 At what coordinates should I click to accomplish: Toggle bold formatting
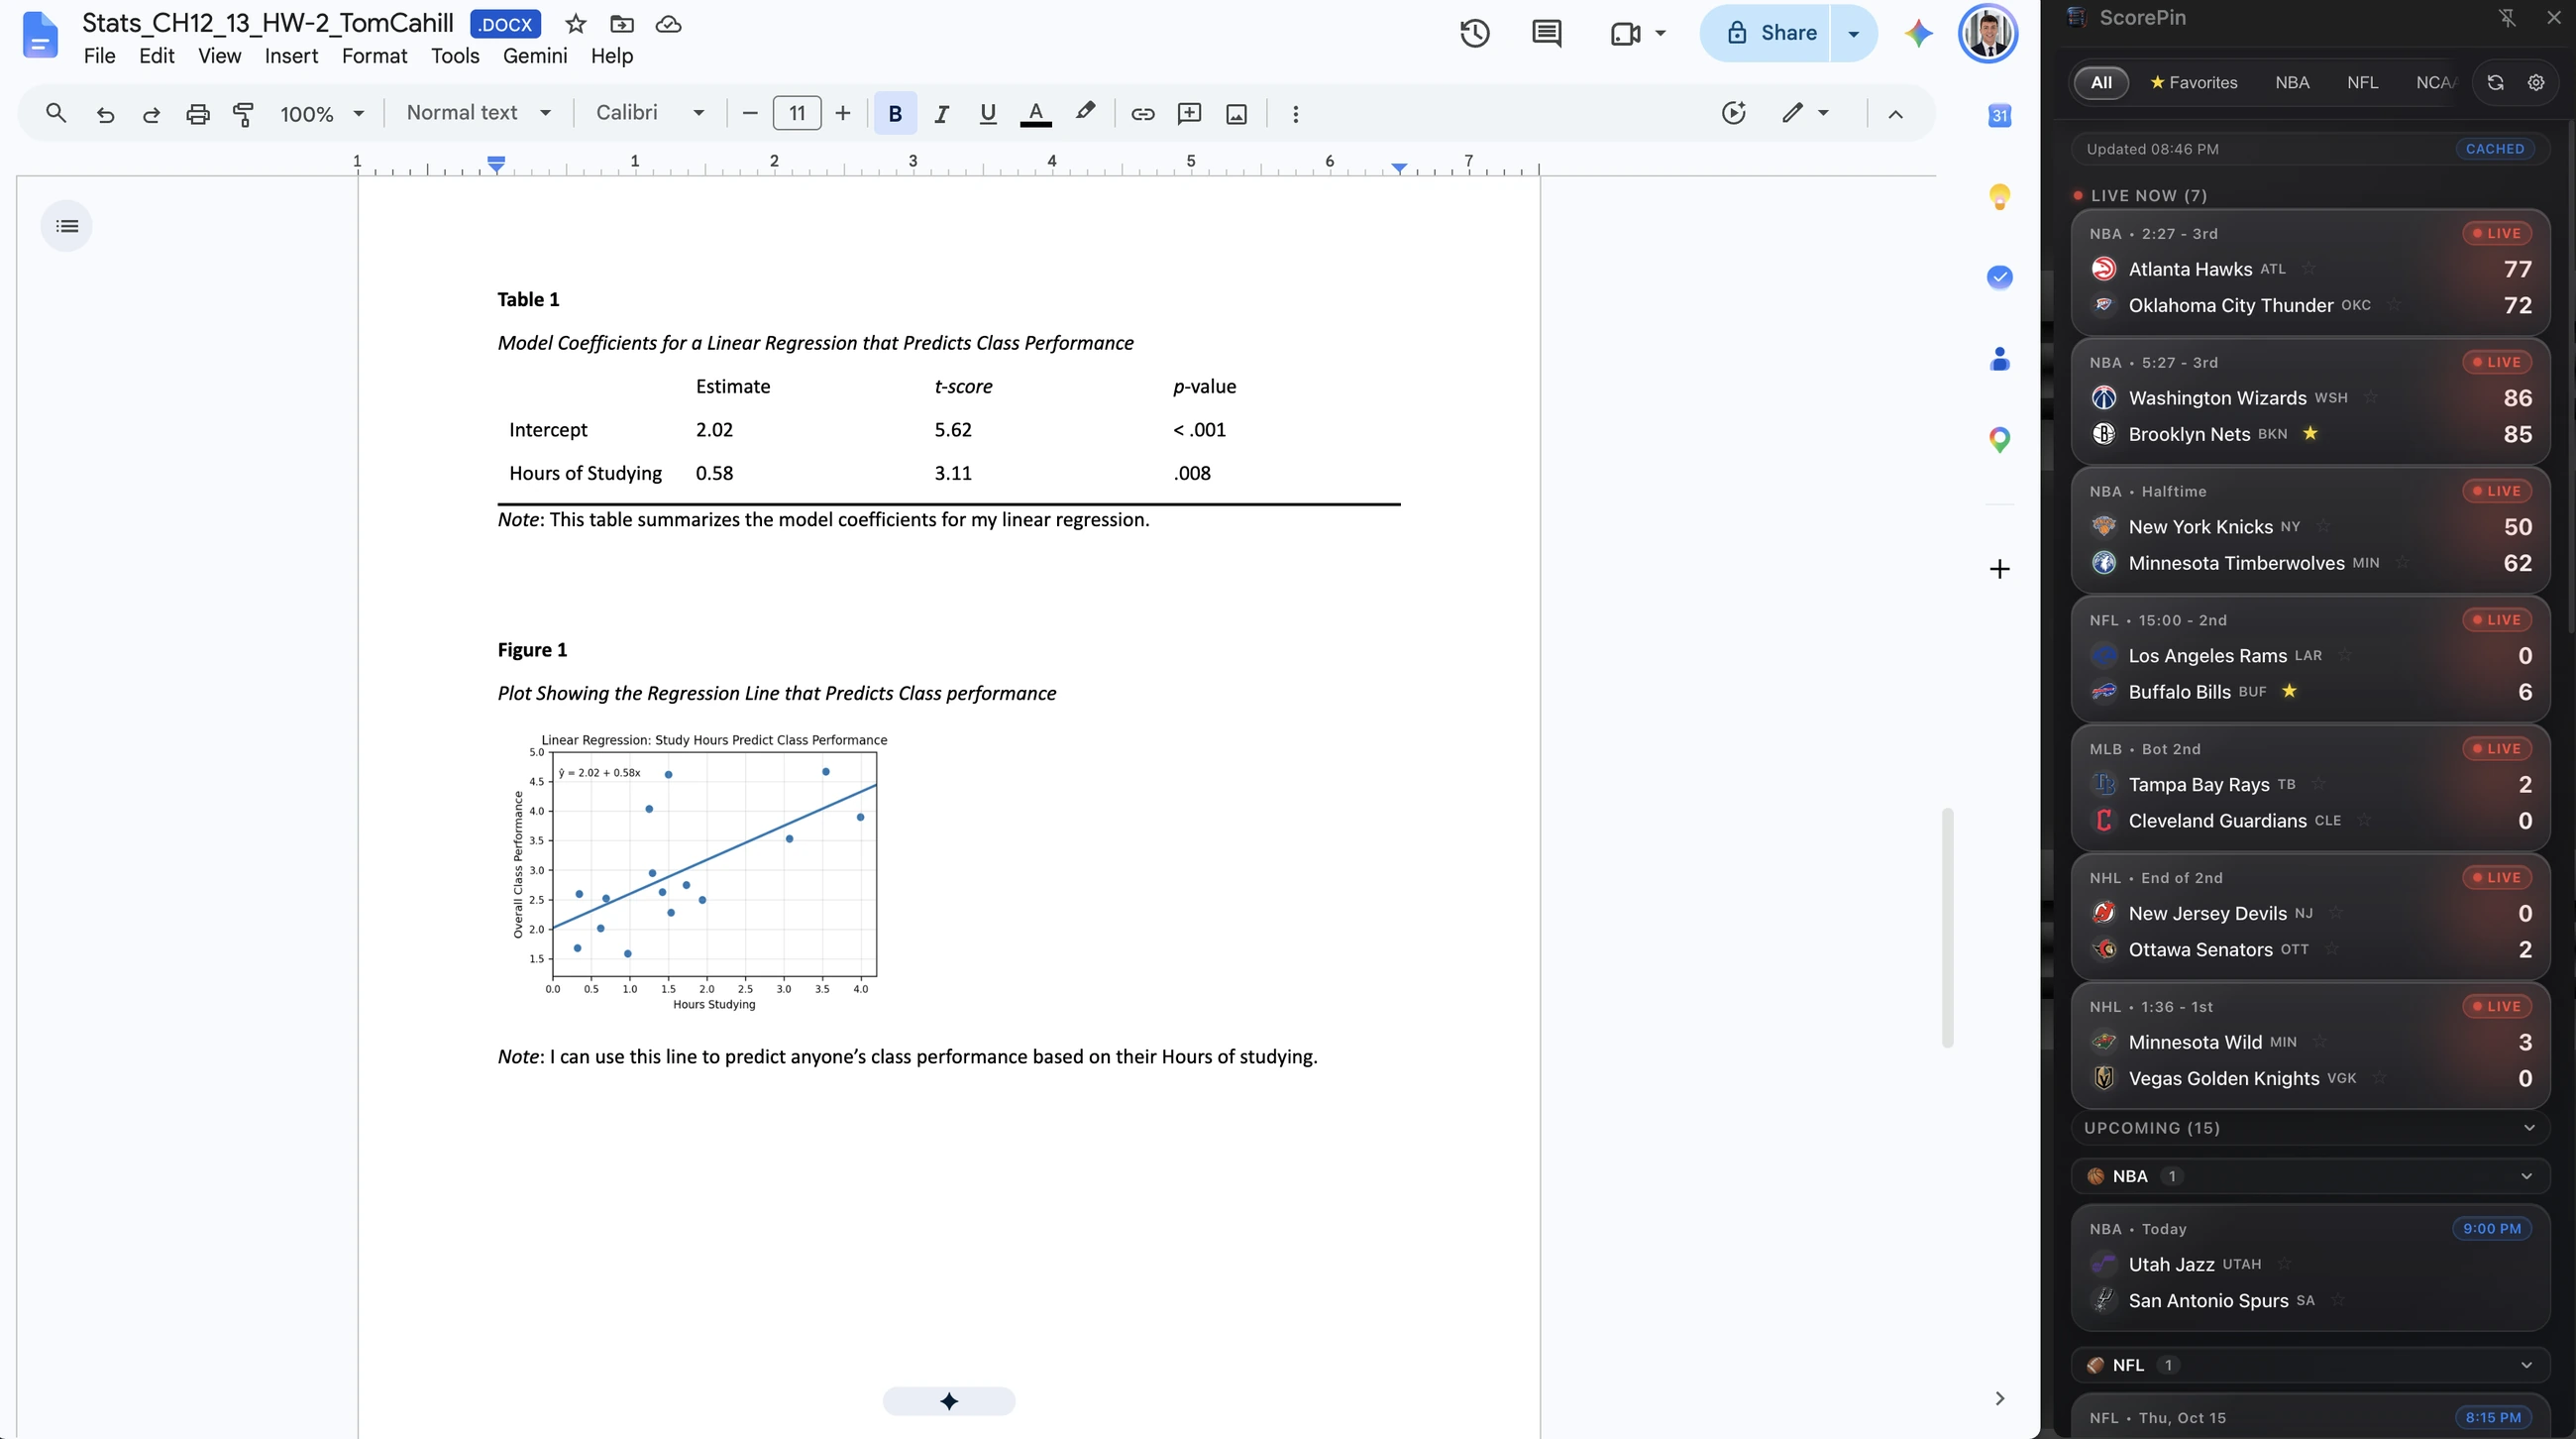895,114
